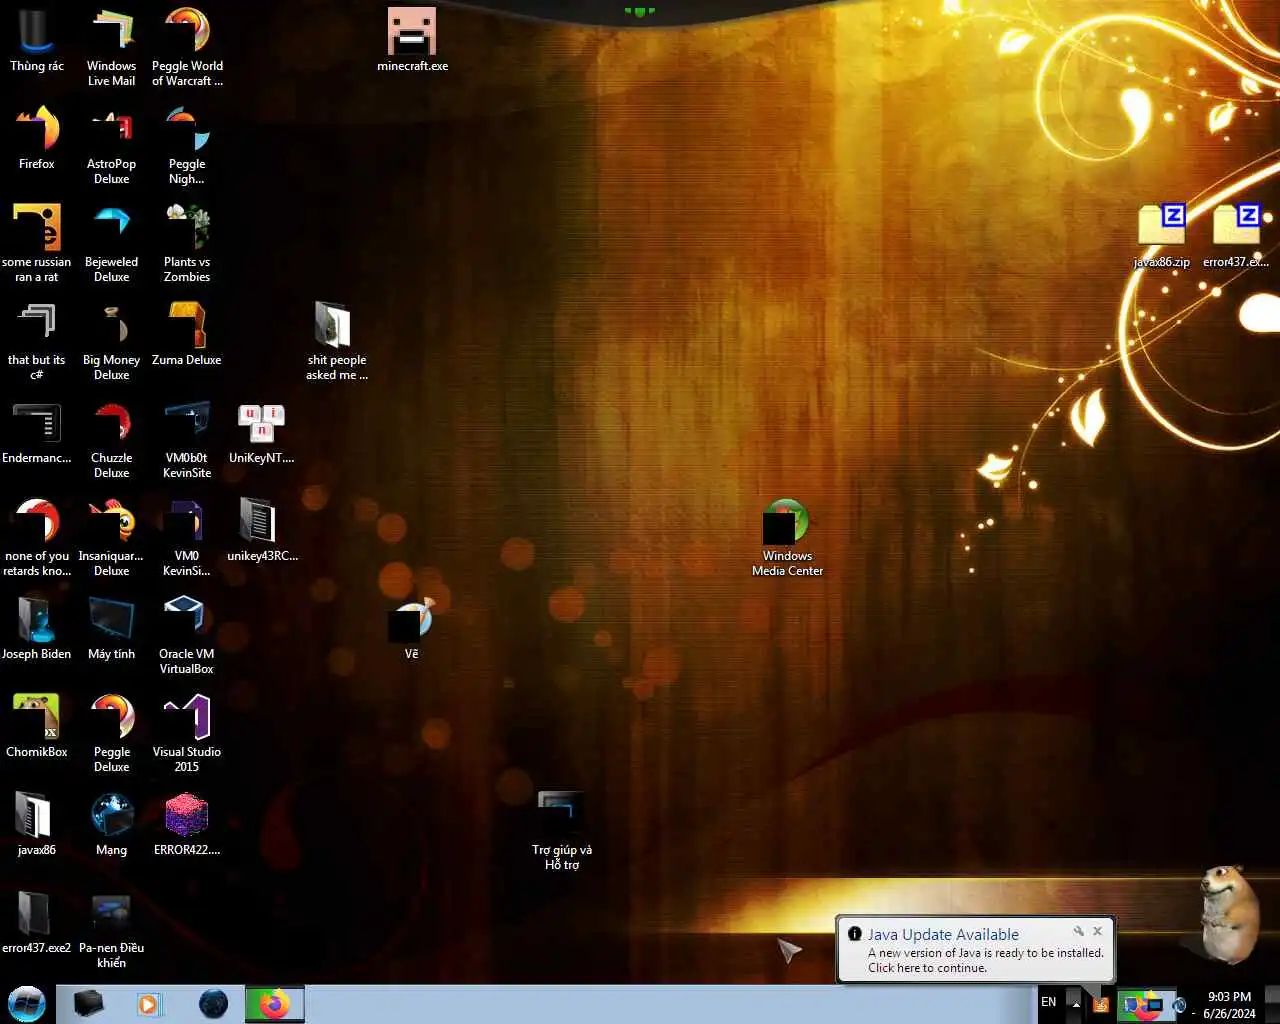The width and height of the screenshot is (1280, 1024).
Task: Open the Mạng network icon
Action: point(111,825)
